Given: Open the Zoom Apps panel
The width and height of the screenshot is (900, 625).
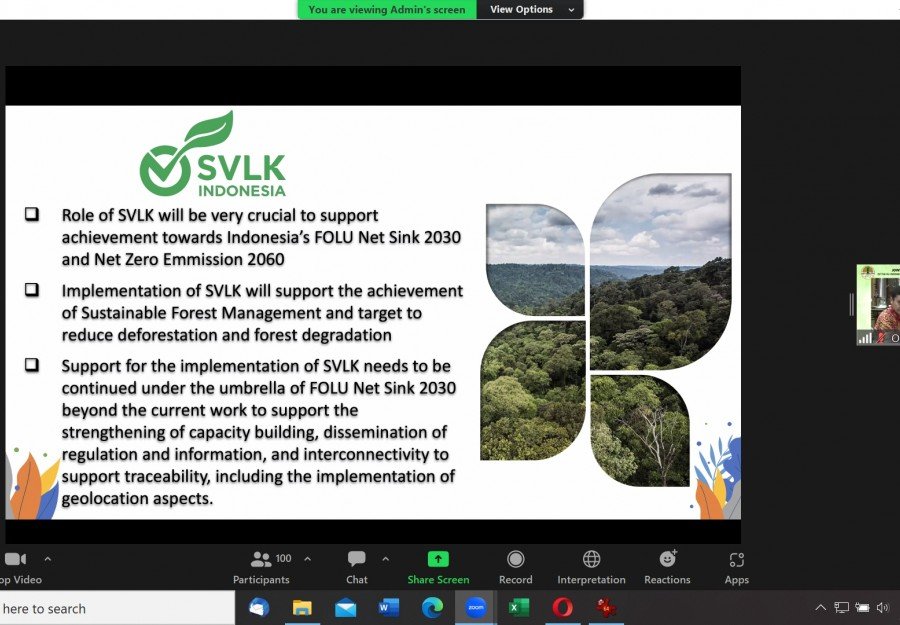Looking at the screenshot, I should [736, 568].
